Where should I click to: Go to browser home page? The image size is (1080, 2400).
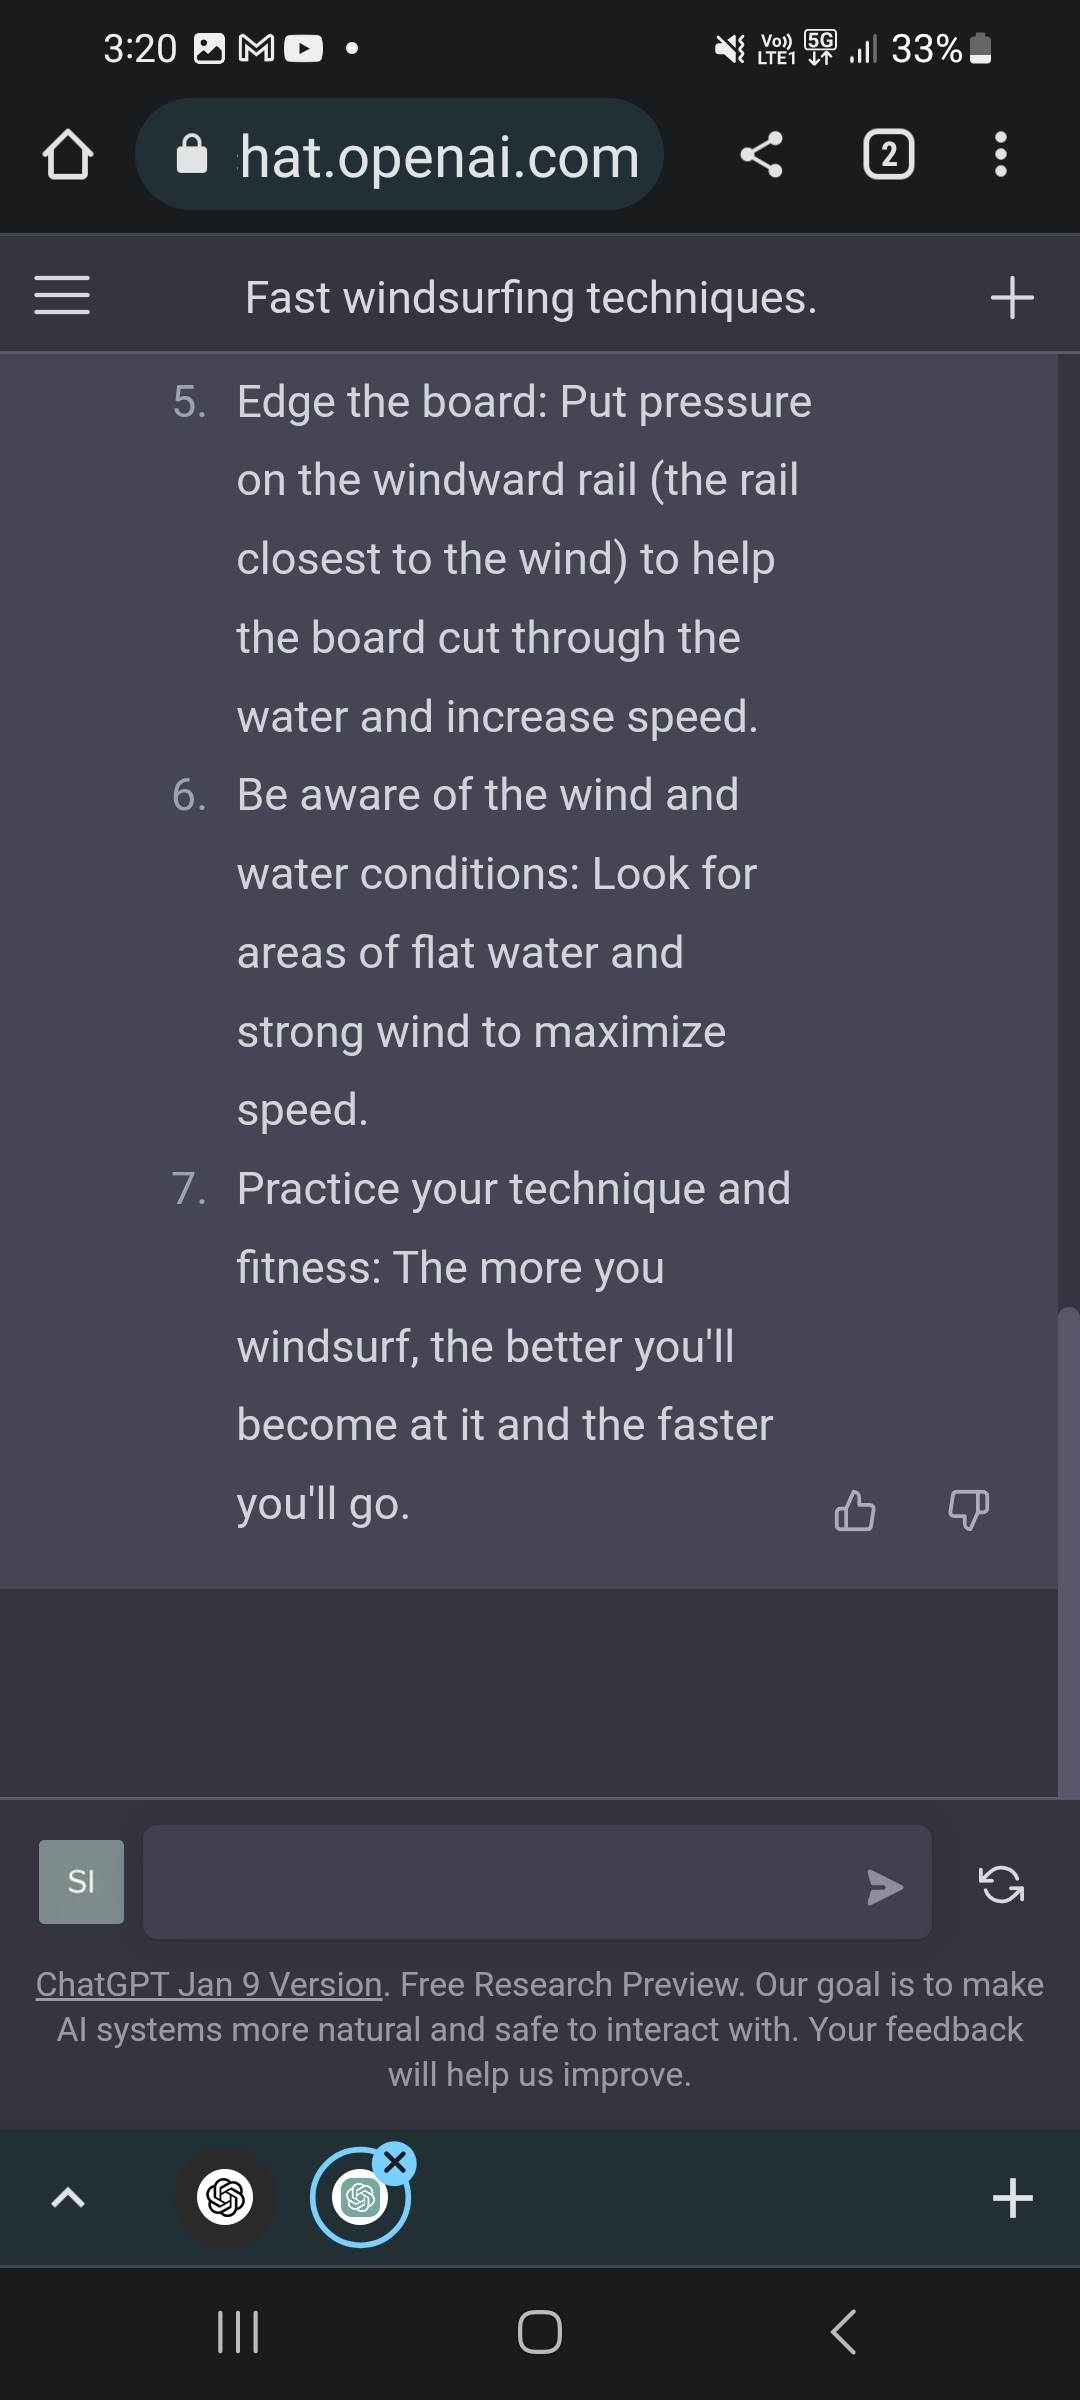click(x=68, y=155)
